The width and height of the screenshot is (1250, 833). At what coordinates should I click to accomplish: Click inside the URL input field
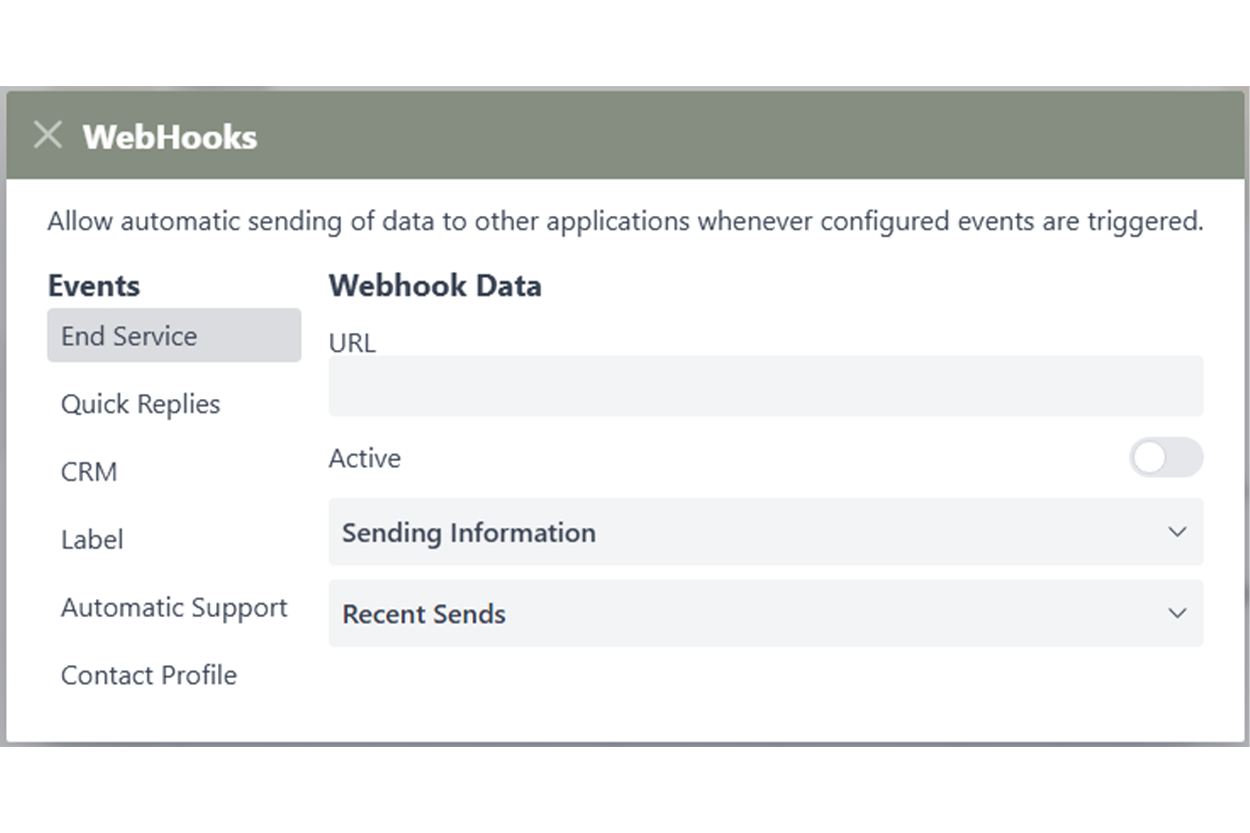pyautogui.click(x=766, y=386)
